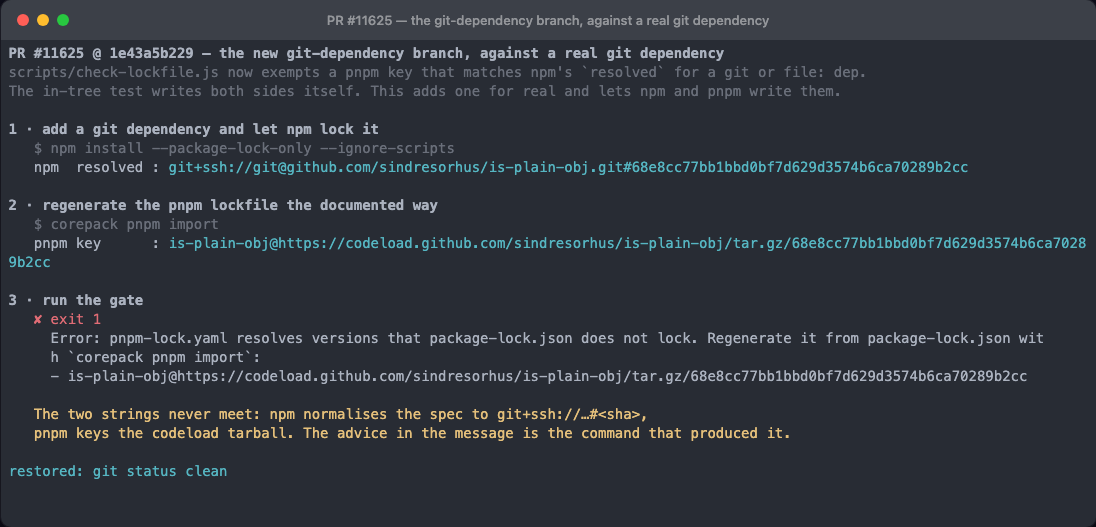
Task: Click the 'Error: pnpm-lock.yaml resolves versions' line
Action: tap(547, 338)
